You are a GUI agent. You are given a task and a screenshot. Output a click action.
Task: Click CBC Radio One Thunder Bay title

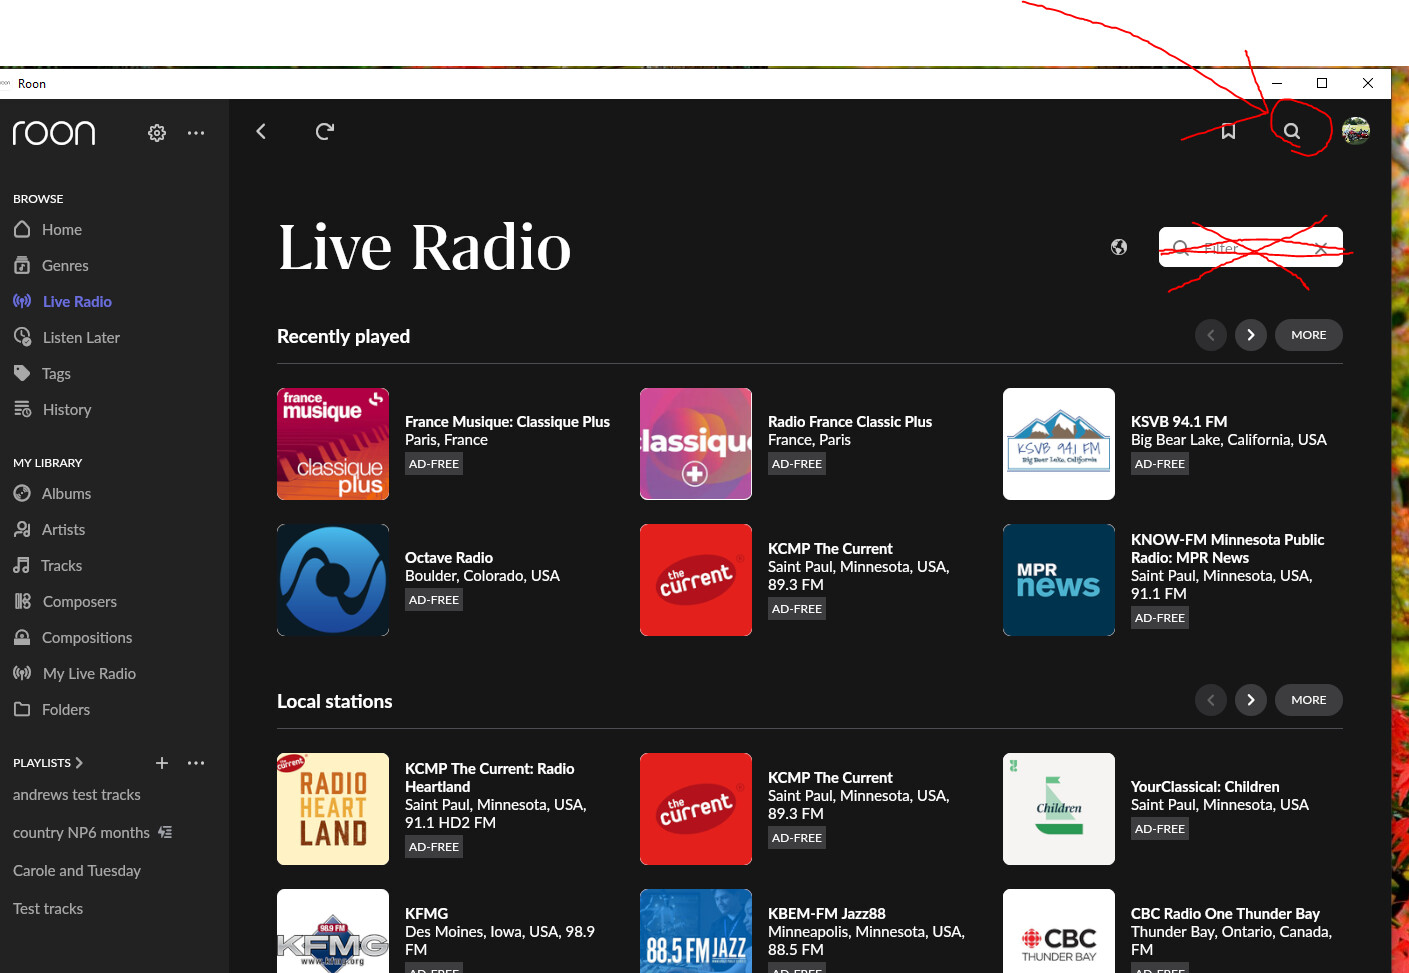(x=1225, y=914)
